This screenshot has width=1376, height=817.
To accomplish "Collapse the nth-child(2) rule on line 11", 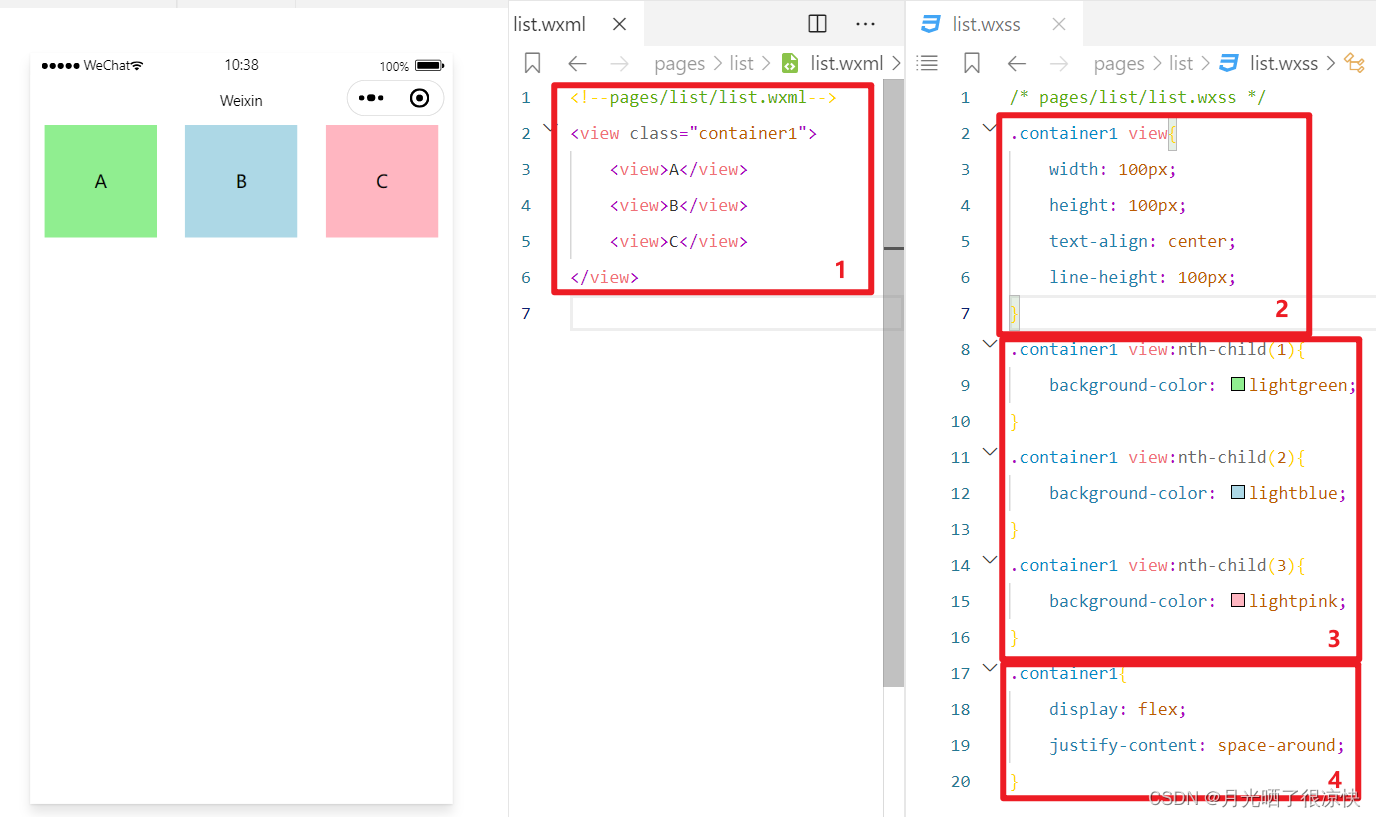I will 989,452.
